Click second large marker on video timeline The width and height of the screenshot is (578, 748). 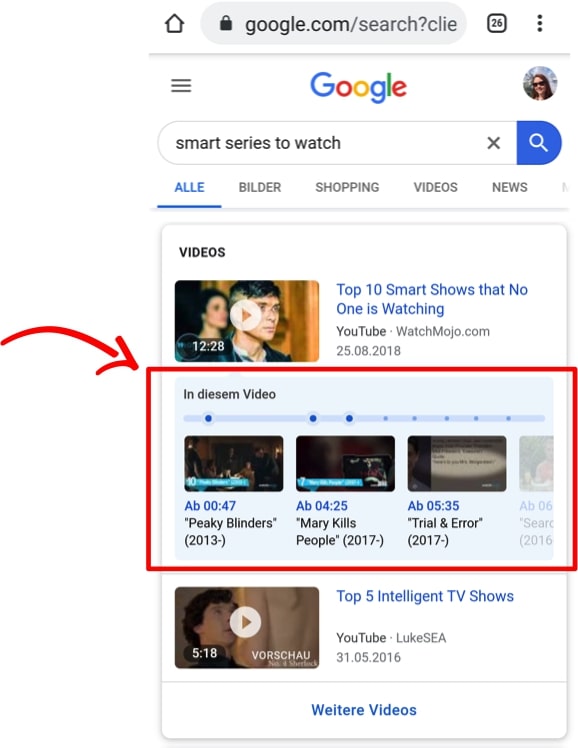tap(313, 418)
